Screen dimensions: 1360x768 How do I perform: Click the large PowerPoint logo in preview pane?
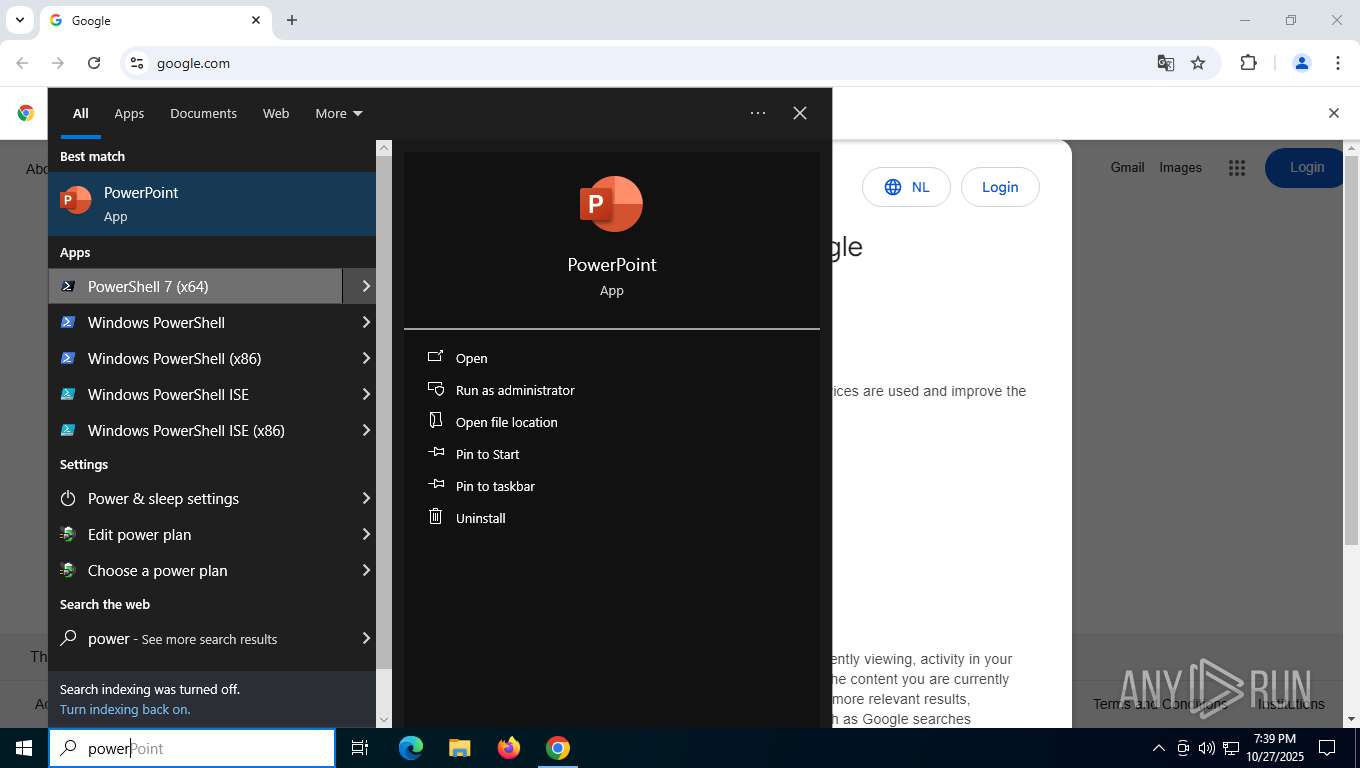point(611,205)
